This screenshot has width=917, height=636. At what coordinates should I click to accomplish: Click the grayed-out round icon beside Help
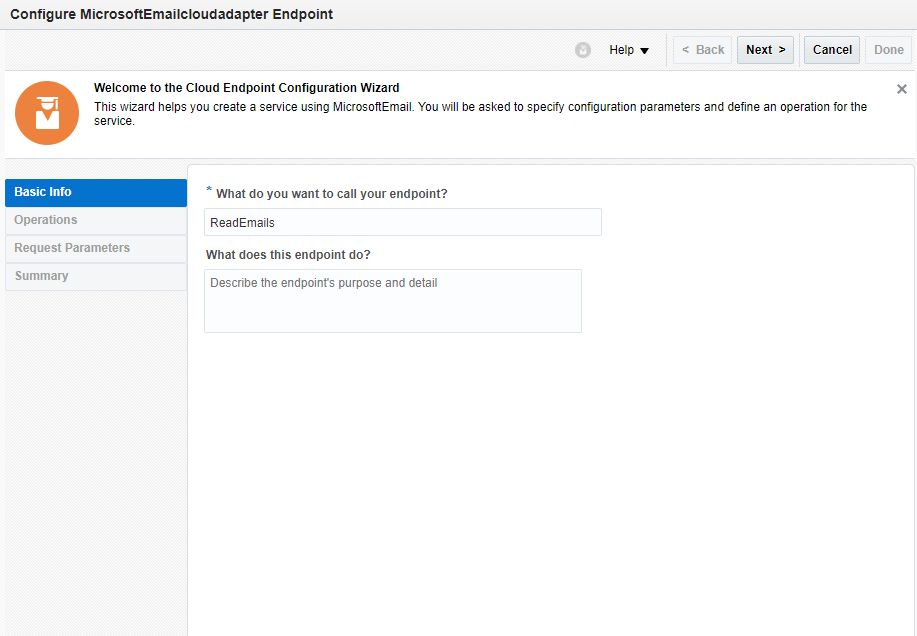[582, 50]
